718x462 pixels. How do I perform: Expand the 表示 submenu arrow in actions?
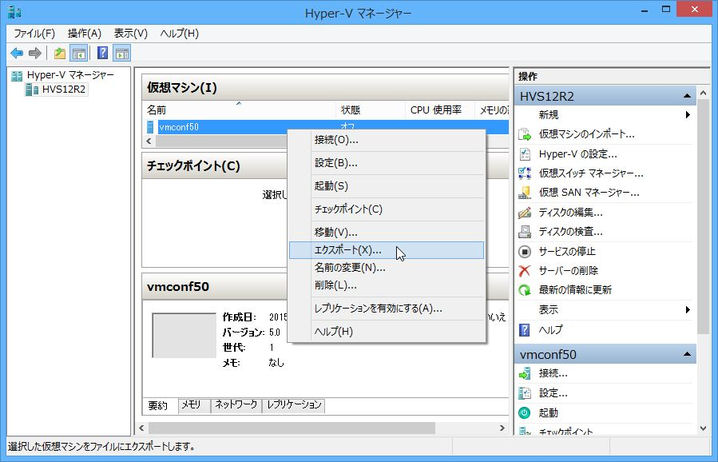coord(687,310)
